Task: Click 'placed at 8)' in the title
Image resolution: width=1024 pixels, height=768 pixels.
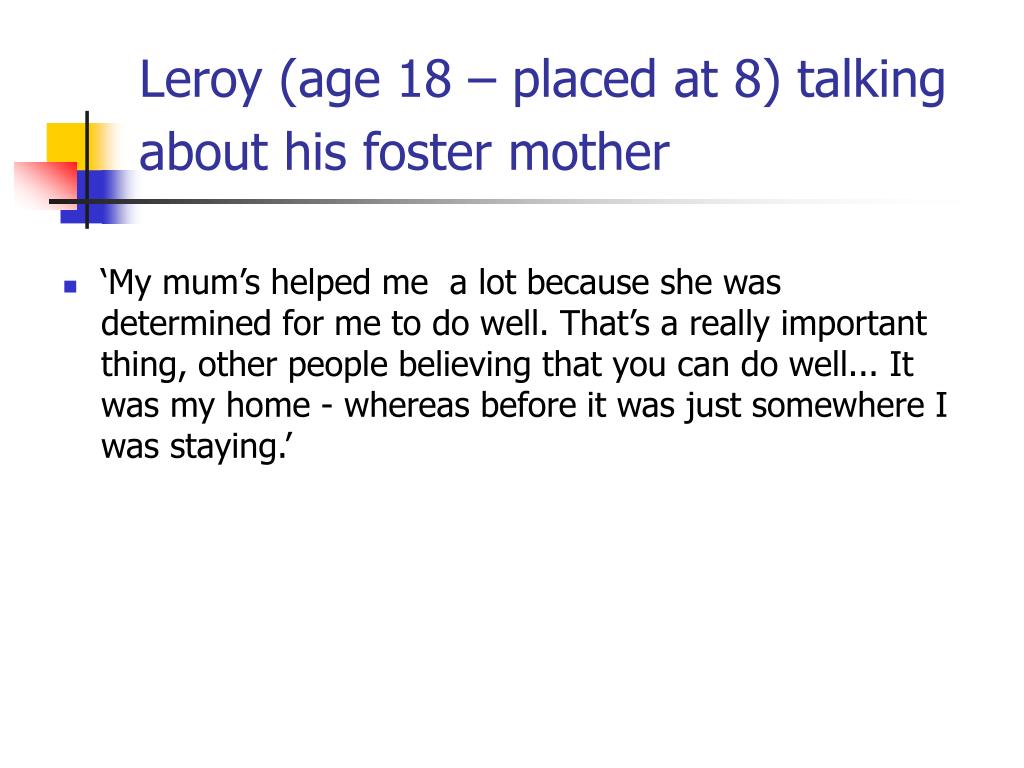Action: pyautogui.click(x=646, y=80)
